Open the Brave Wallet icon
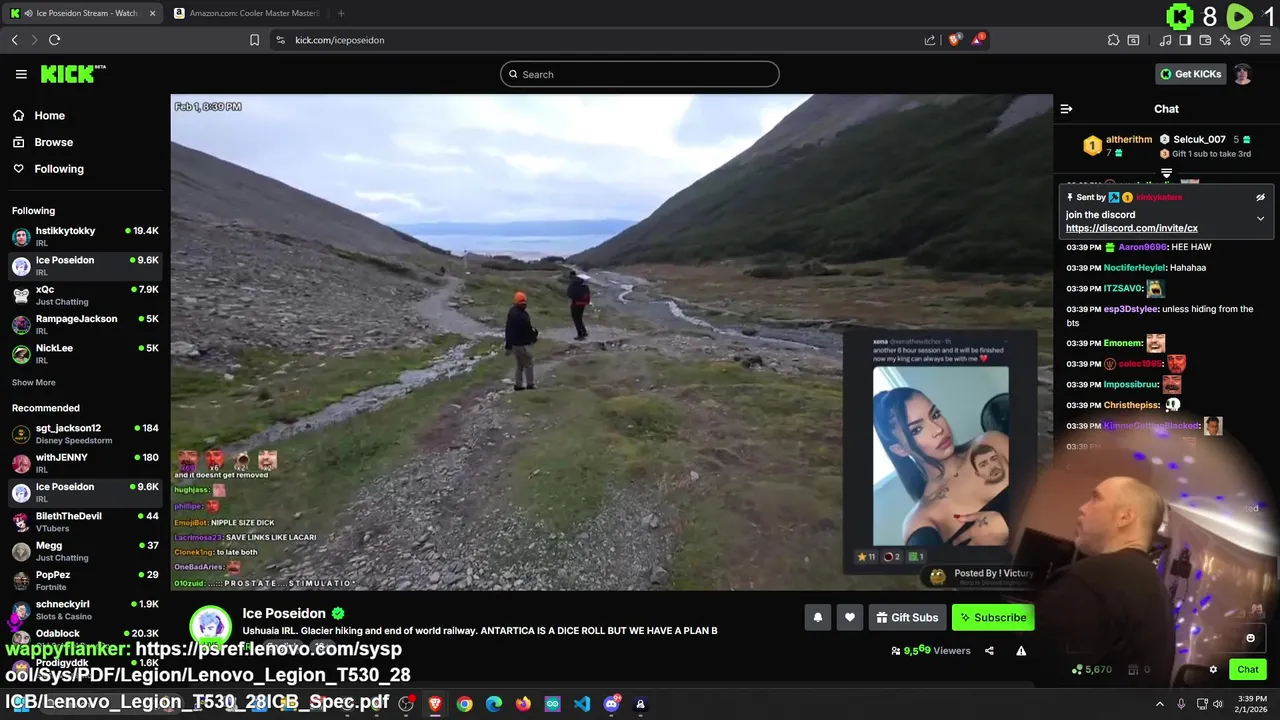Viewport: 1280px width, 720px height. point(1205,40)
